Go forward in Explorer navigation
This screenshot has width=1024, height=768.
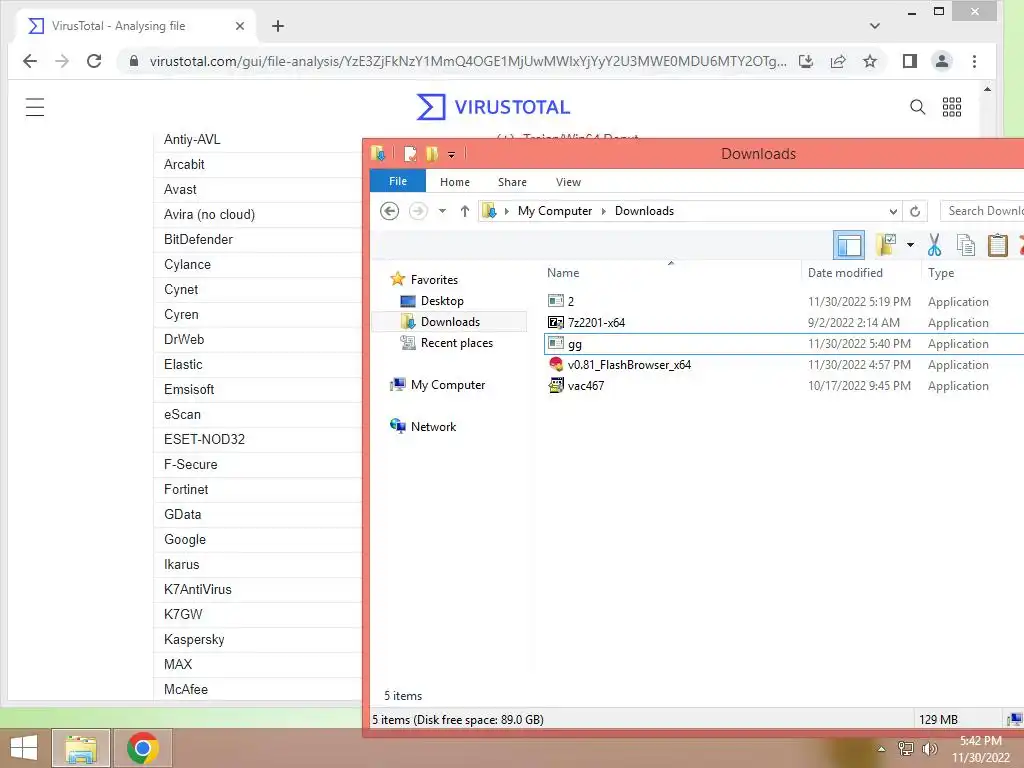point(418,211)
